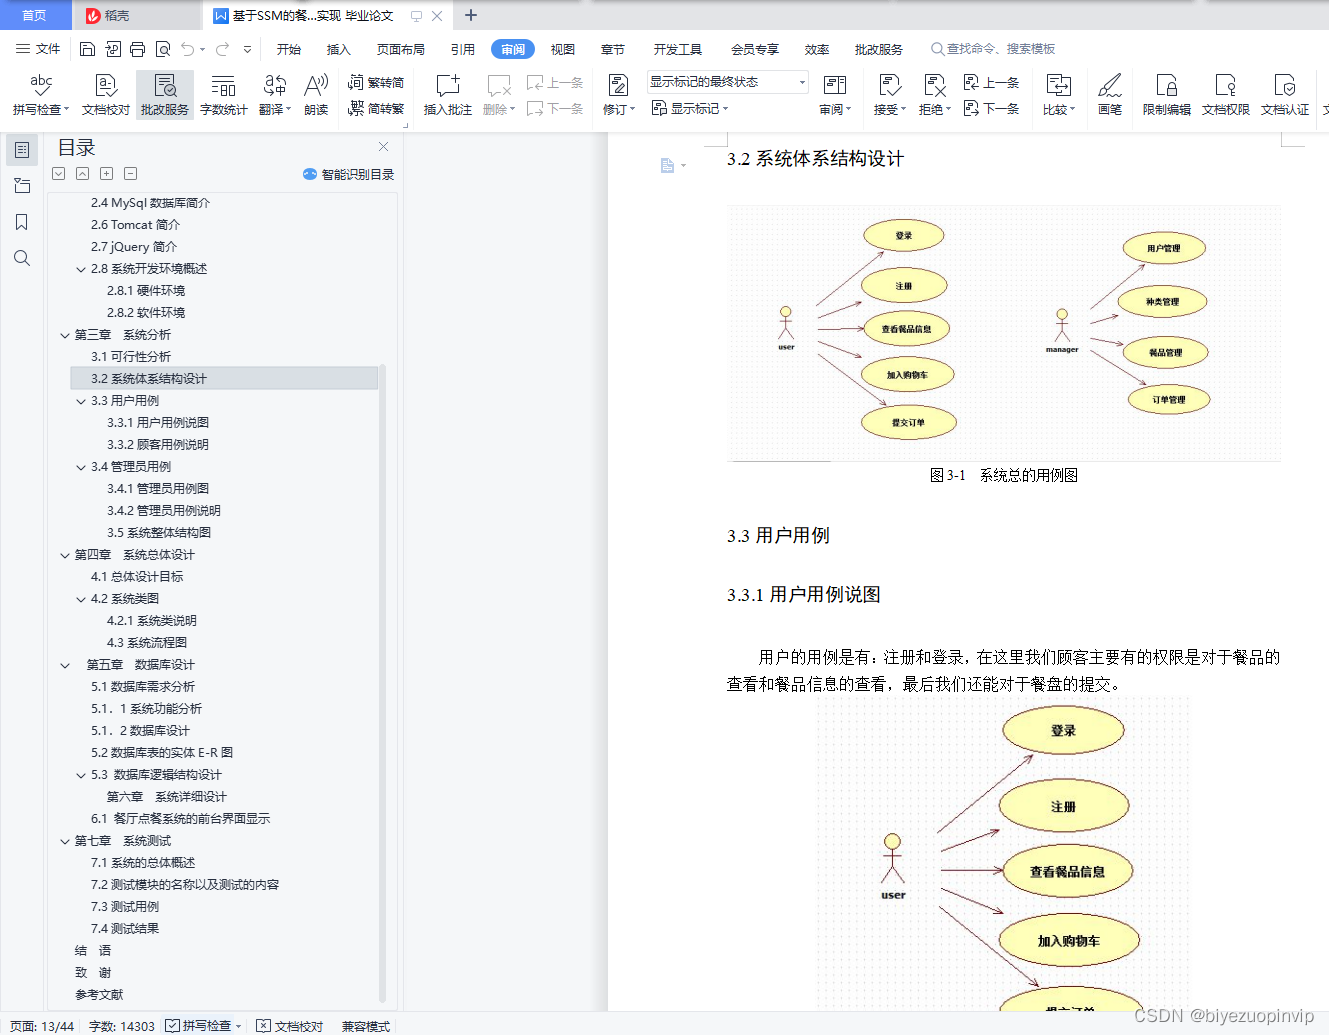Image resolution: width=1329 pixels, height=1035 pixels.
Task: Click the Print icon in quick toolbar
Action: coord(137,49)
